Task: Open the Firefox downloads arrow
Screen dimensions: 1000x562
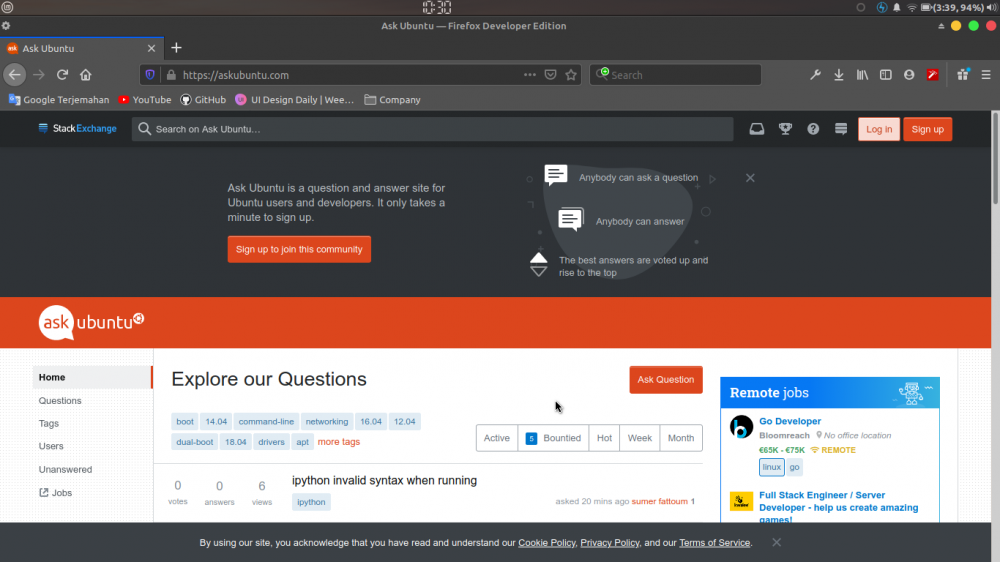Action: pyautogui.click(x=839, y=75)
